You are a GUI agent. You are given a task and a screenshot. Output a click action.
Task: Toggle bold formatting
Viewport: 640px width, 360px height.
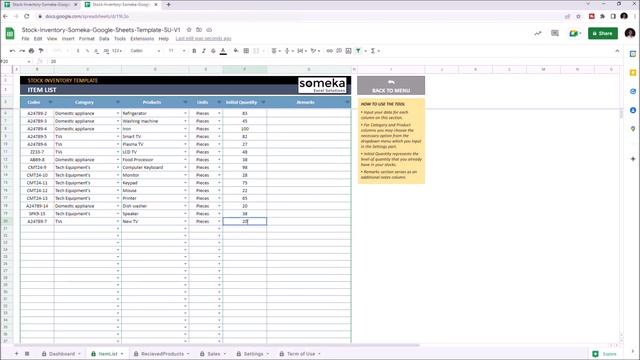(194, 51)
